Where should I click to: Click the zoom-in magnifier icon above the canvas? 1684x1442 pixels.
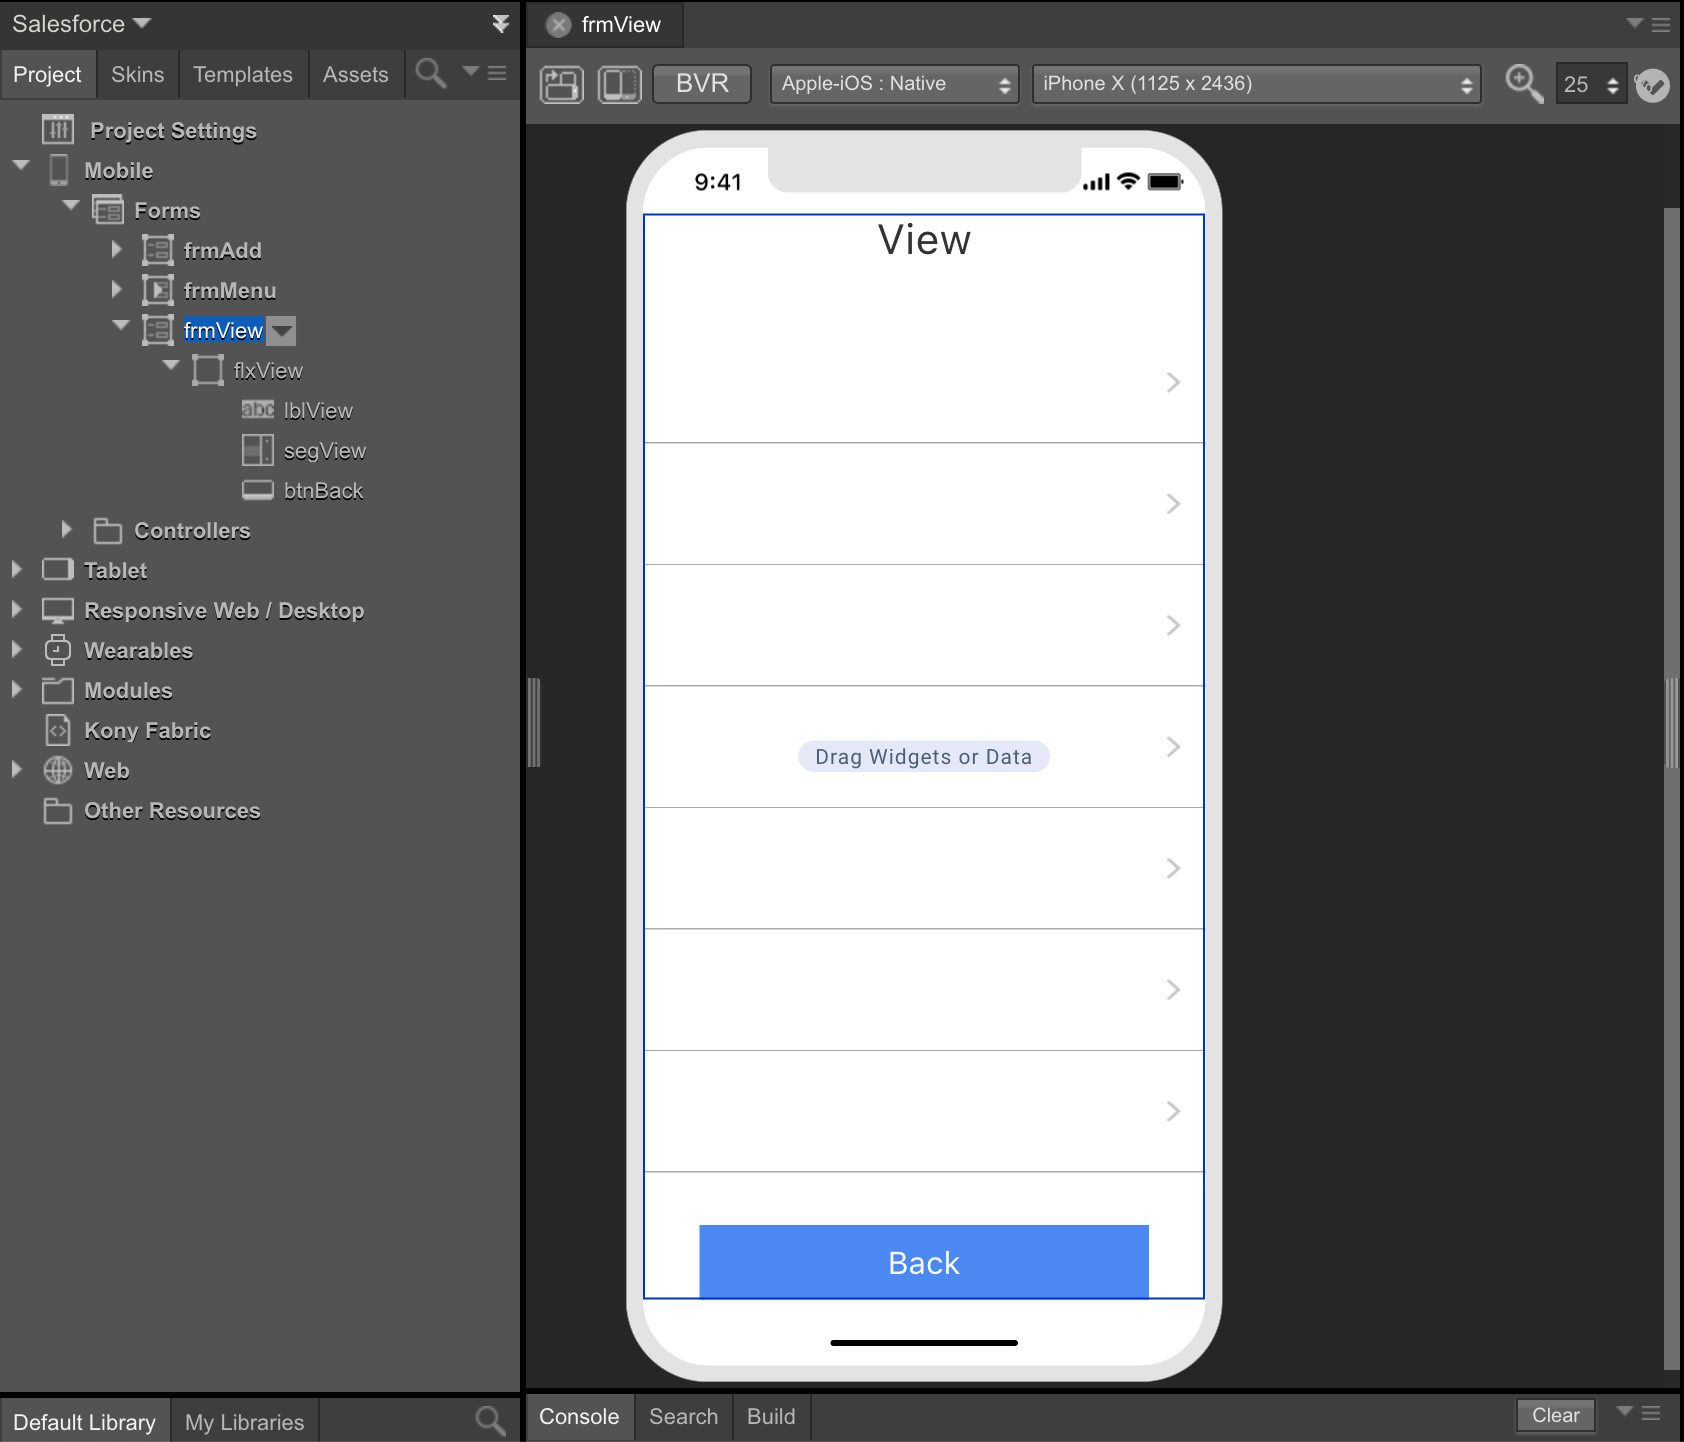tap(1521, 85)
